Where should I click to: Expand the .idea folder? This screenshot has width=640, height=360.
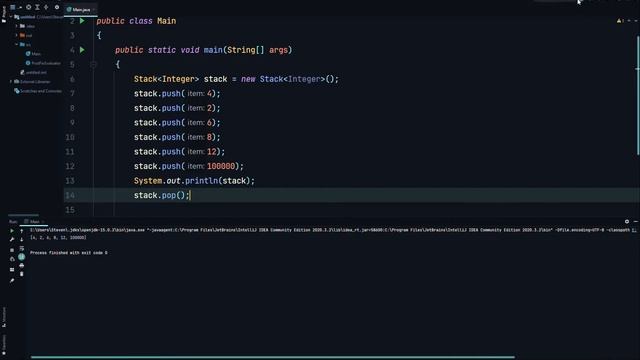[x=17, y=26]
